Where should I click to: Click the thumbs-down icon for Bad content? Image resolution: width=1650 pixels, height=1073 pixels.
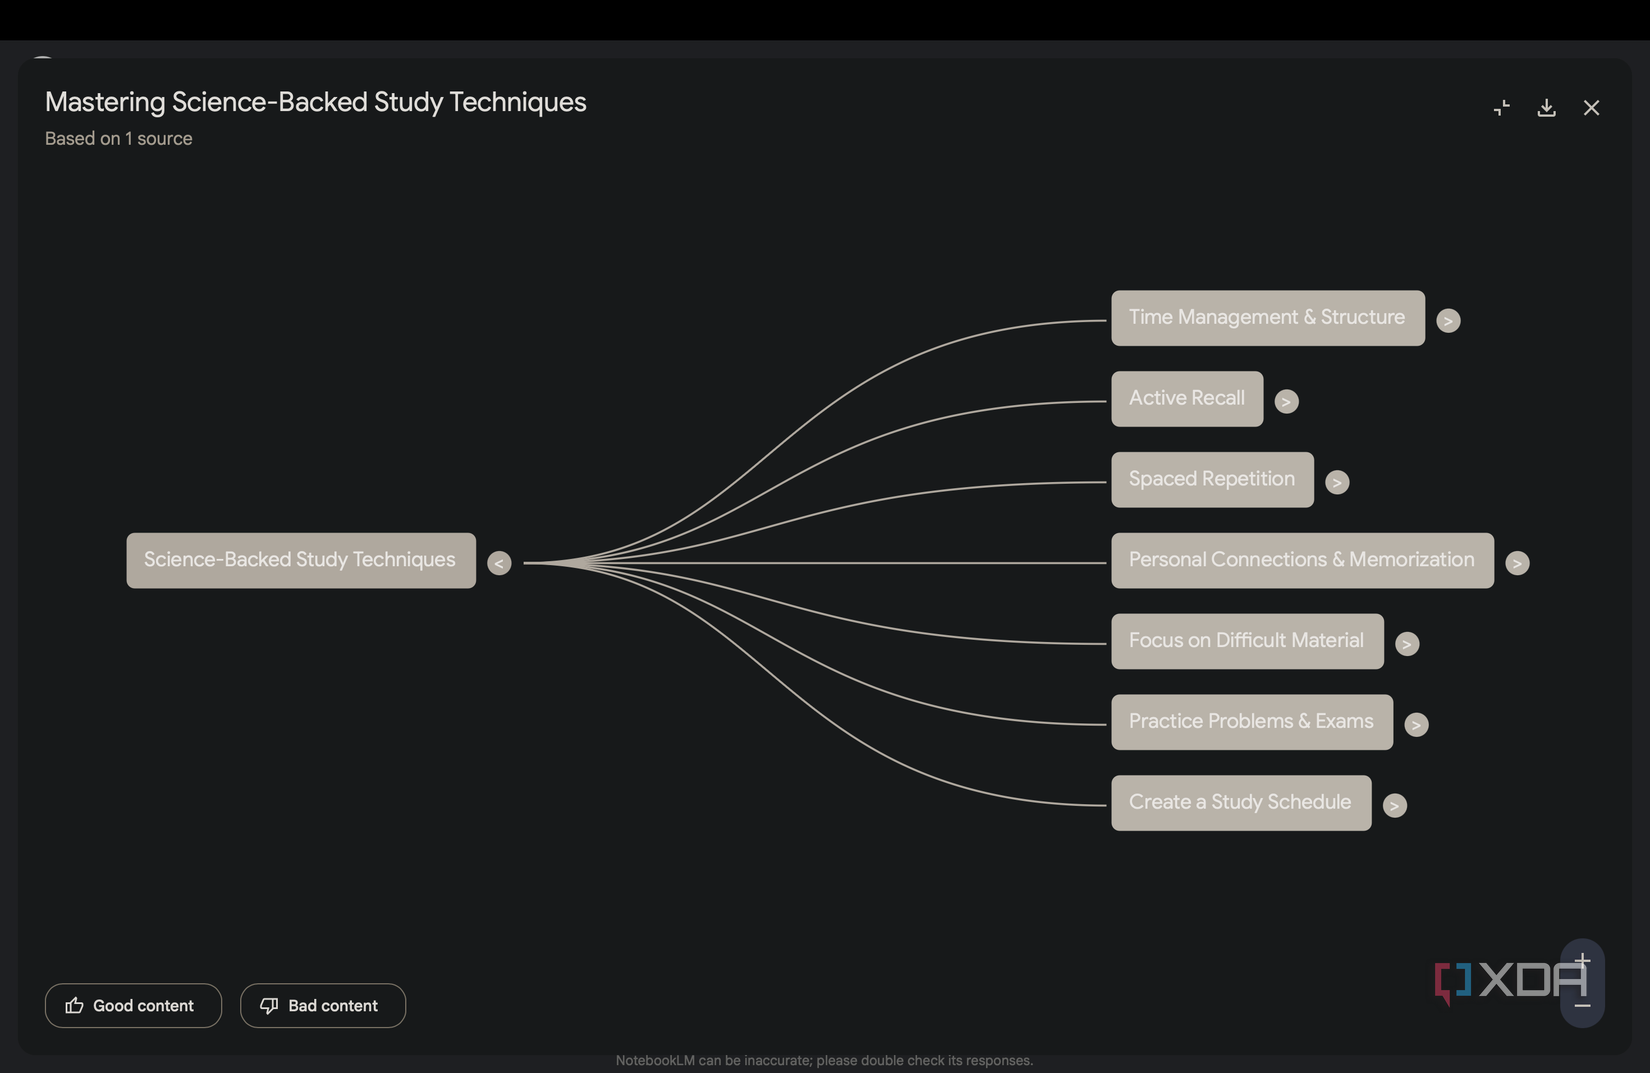pyautogui.click(x=268, y=1005)
